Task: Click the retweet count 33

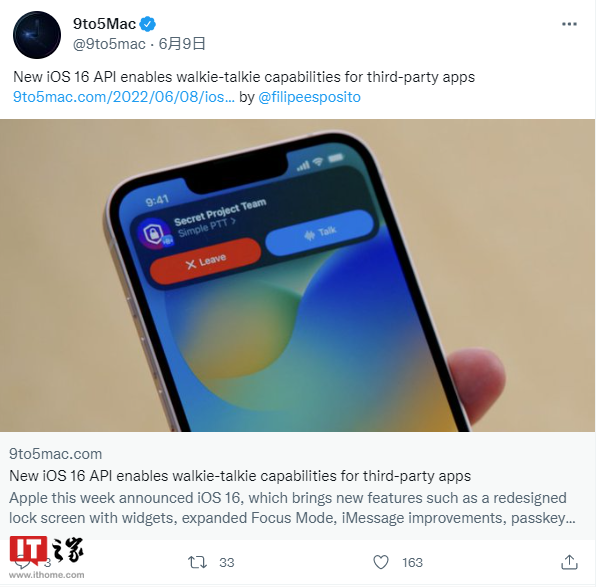Action: point(227,563)
